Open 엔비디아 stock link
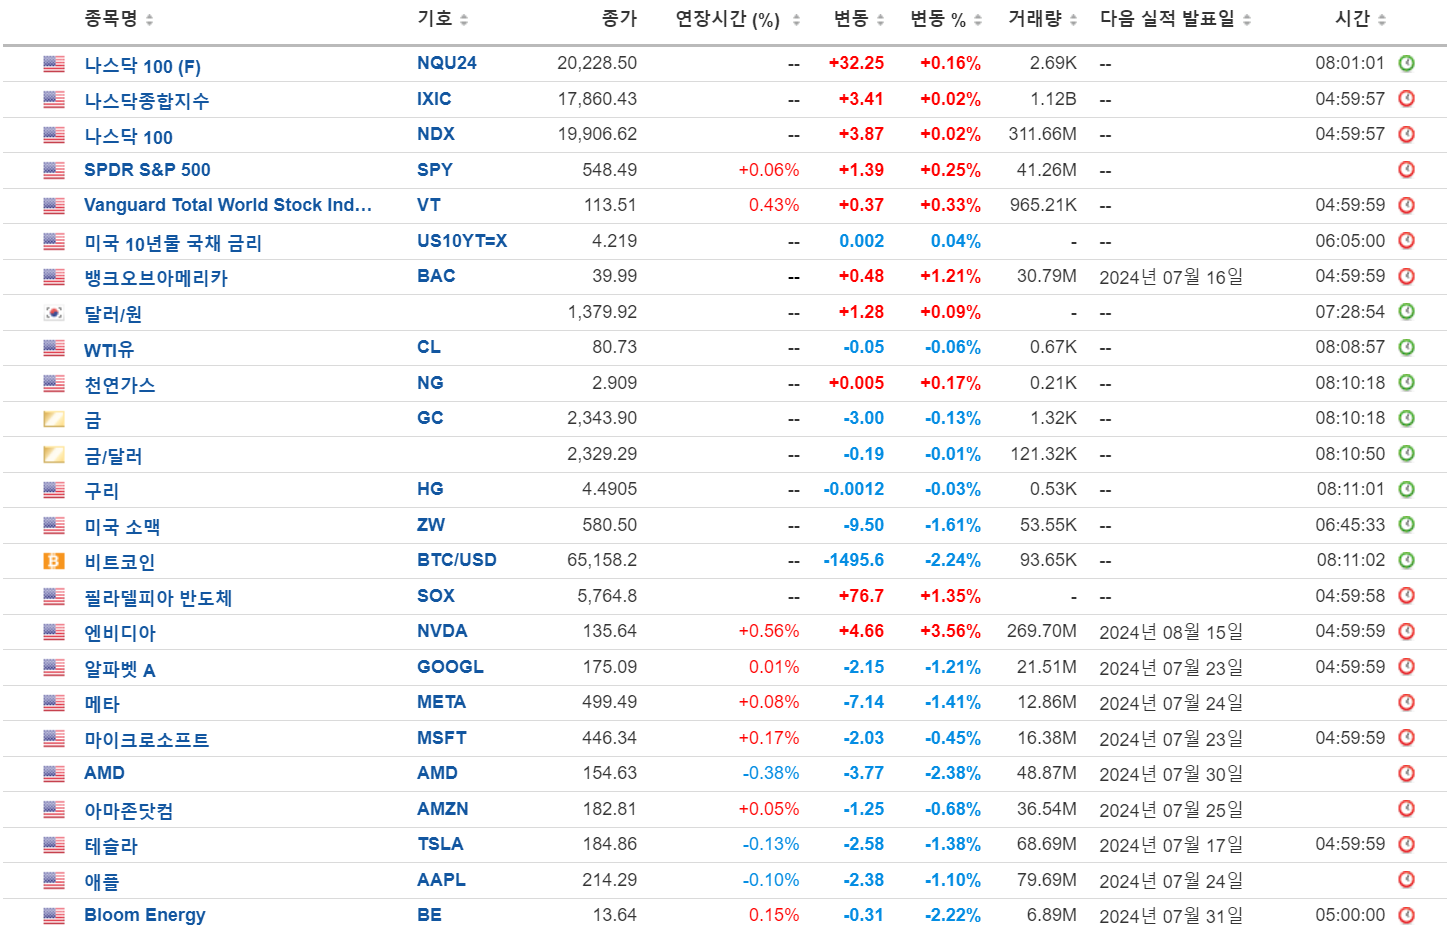 [x=120, y=633]
